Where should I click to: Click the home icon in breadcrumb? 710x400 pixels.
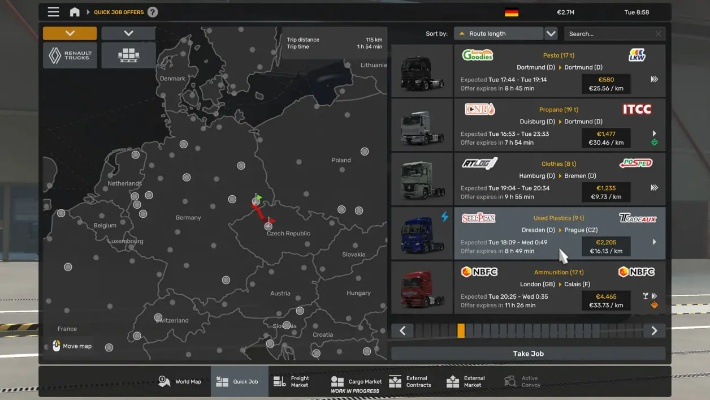click(75, 12)
